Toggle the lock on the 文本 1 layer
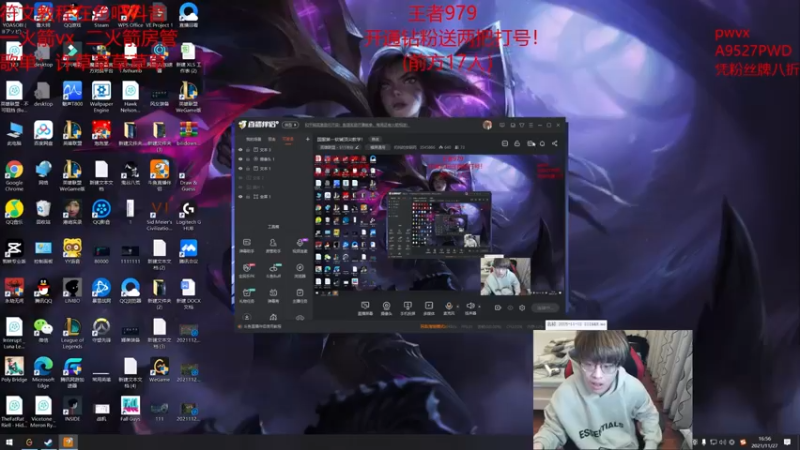 click(x=248, y=168)
